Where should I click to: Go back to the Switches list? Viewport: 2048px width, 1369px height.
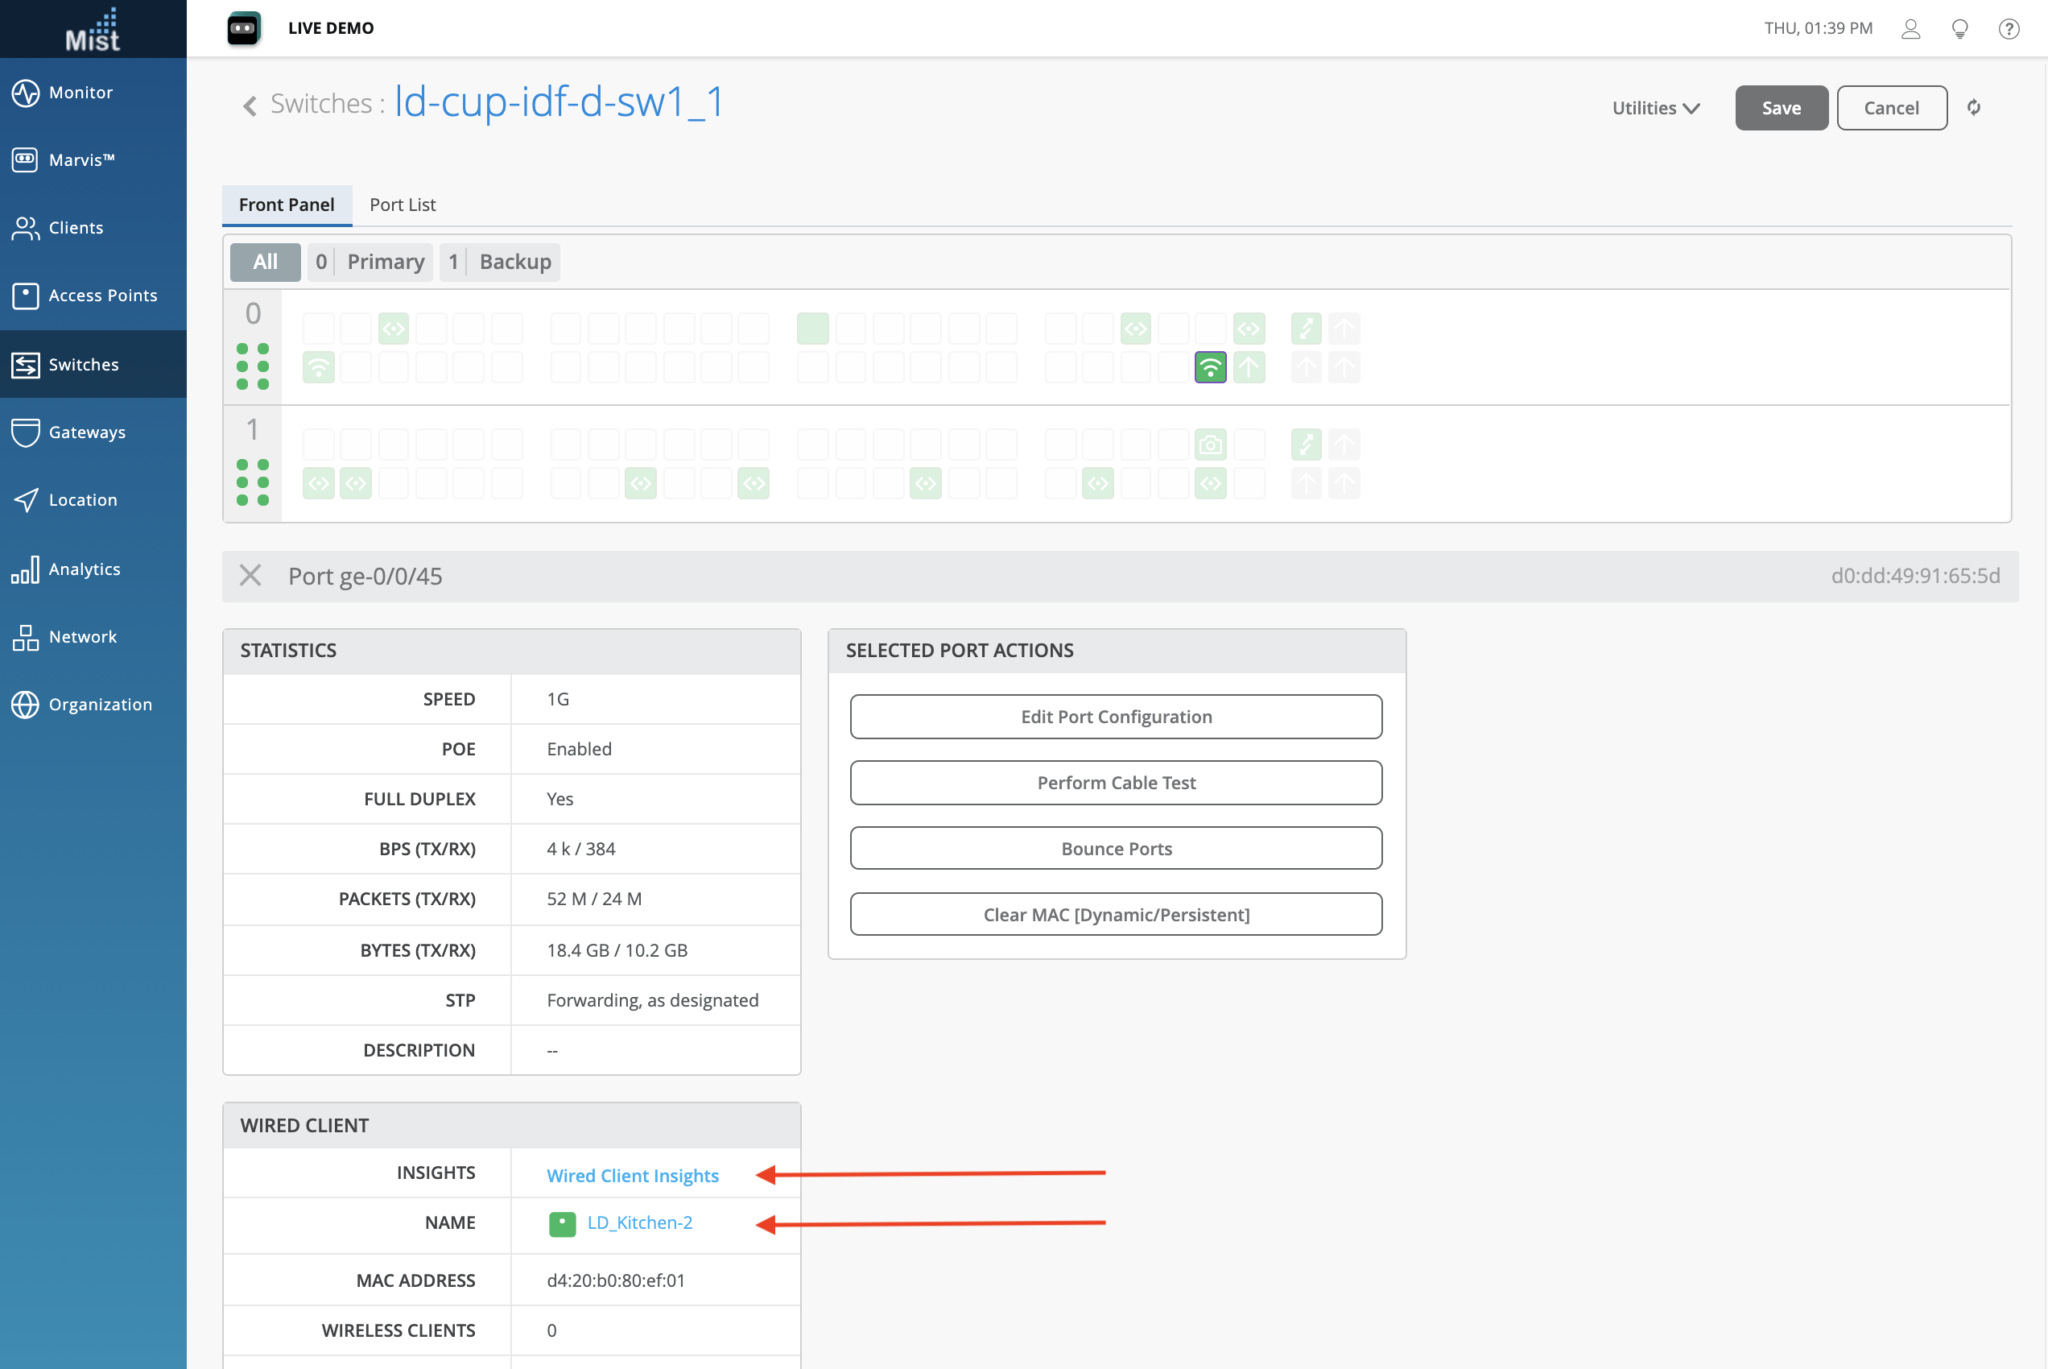click(x=250, y=105)
